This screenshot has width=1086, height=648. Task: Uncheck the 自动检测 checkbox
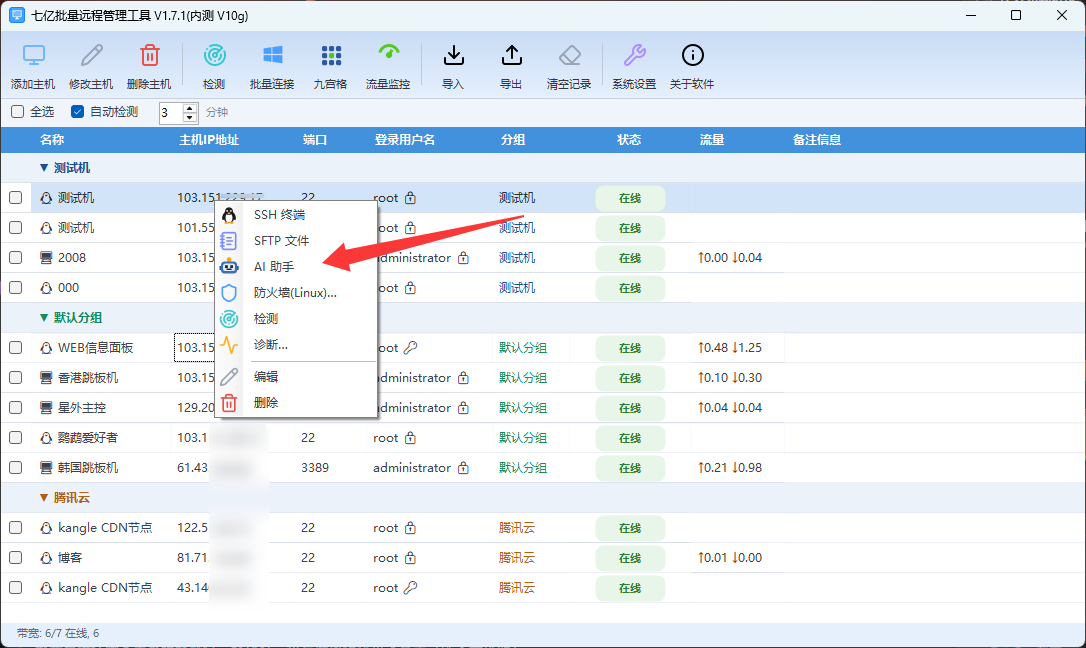[x=78, y=111]
